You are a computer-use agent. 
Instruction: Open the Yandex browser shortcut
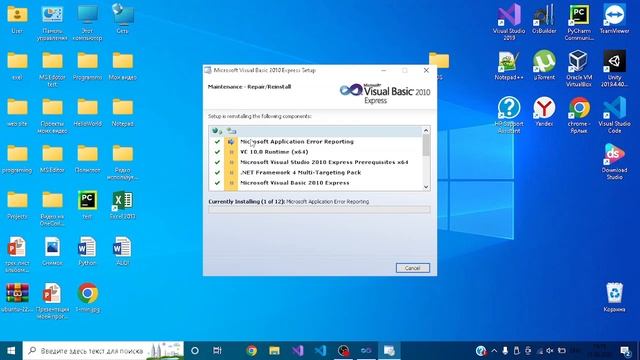pyautogui.click(x=544, y=111)
